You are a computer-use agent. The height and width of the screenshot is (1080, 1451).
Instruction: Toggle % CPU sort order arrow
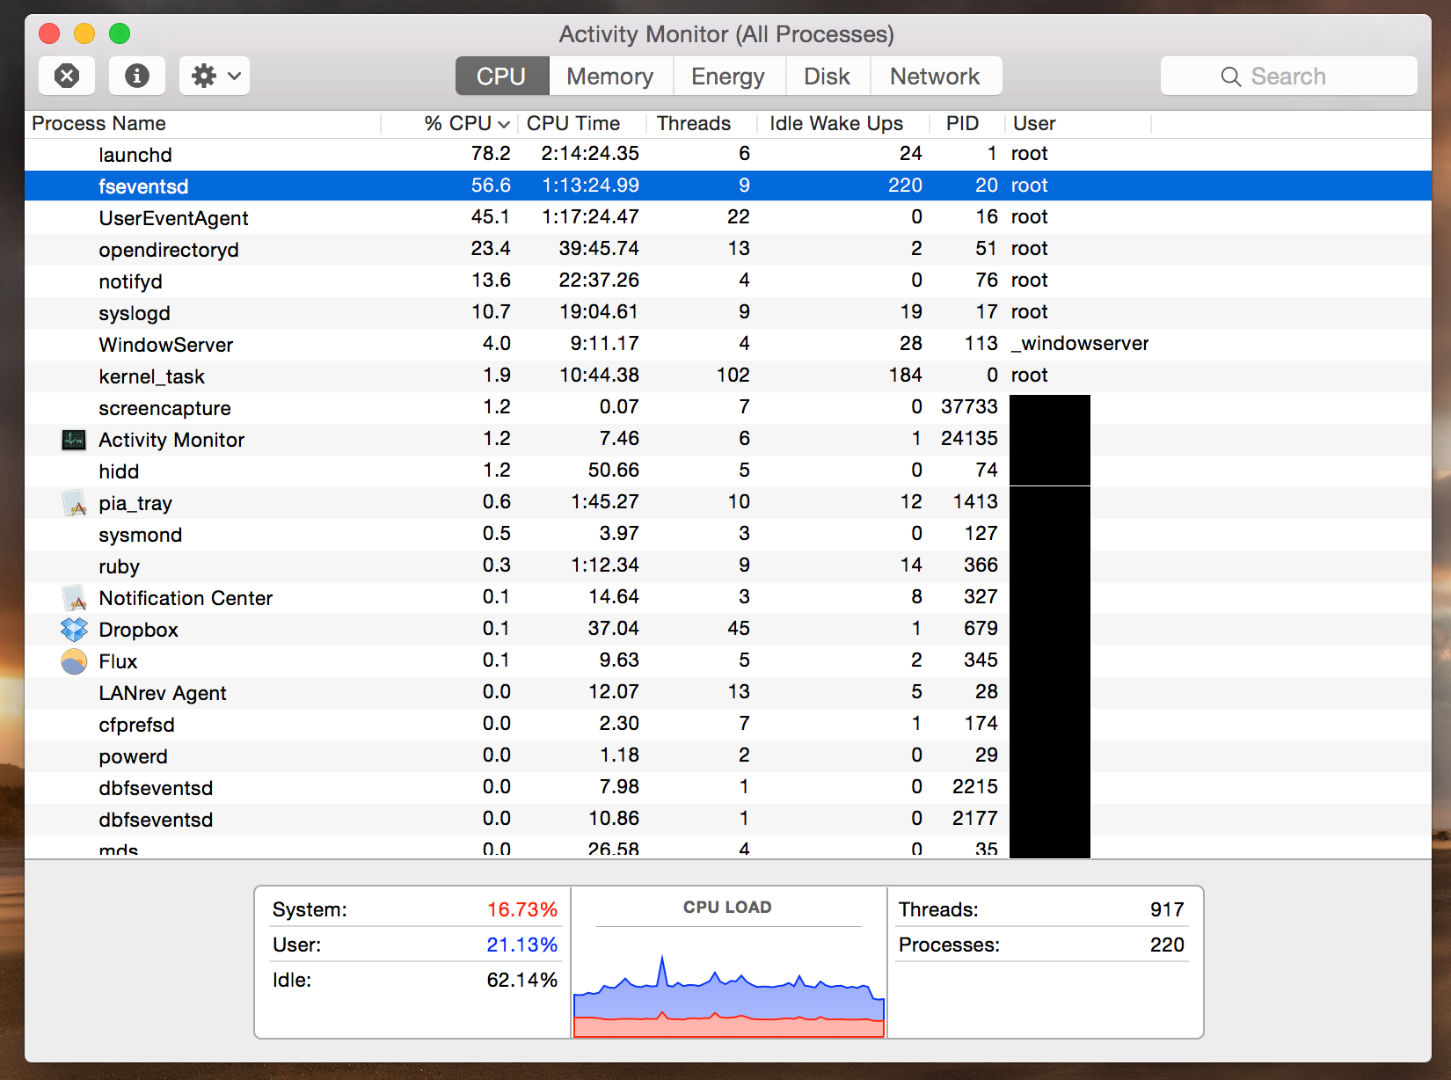[504, 124]
